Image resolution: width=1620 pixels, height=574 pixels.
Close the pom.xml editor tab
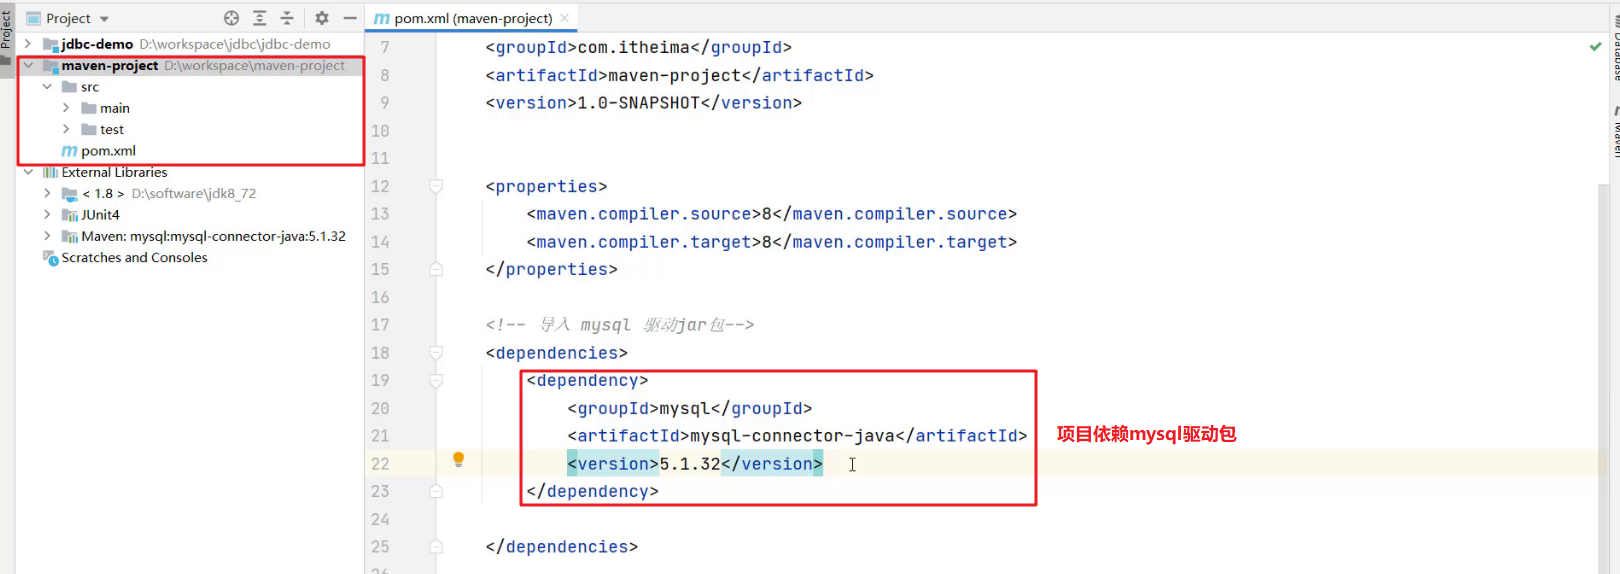click(564, 18)
